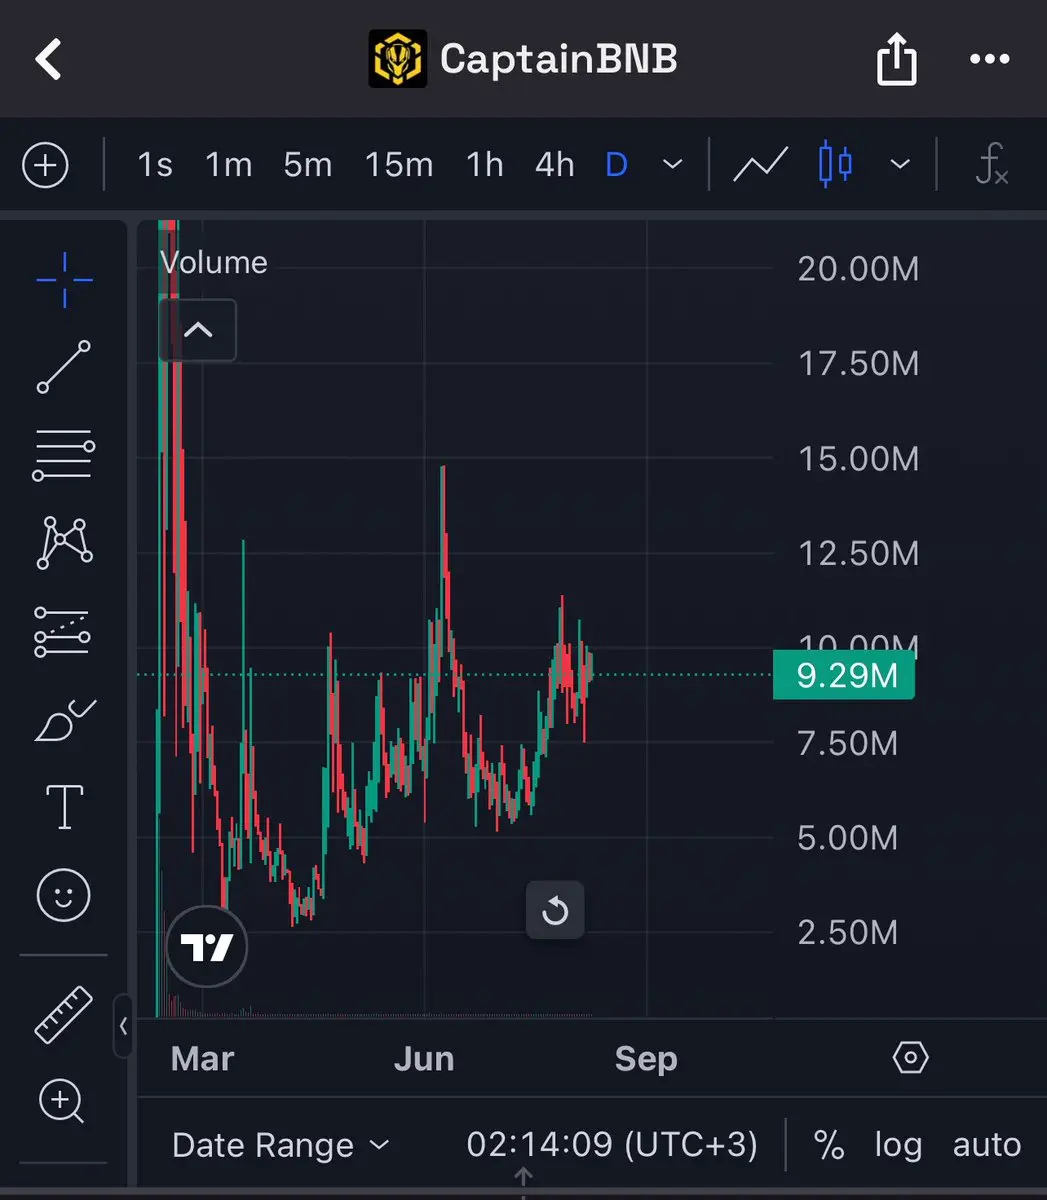This screenshot has height=1200, width=1047.
Task: Select the D daily timeframe
Action: pyautogui.click(x=617, y=164)
